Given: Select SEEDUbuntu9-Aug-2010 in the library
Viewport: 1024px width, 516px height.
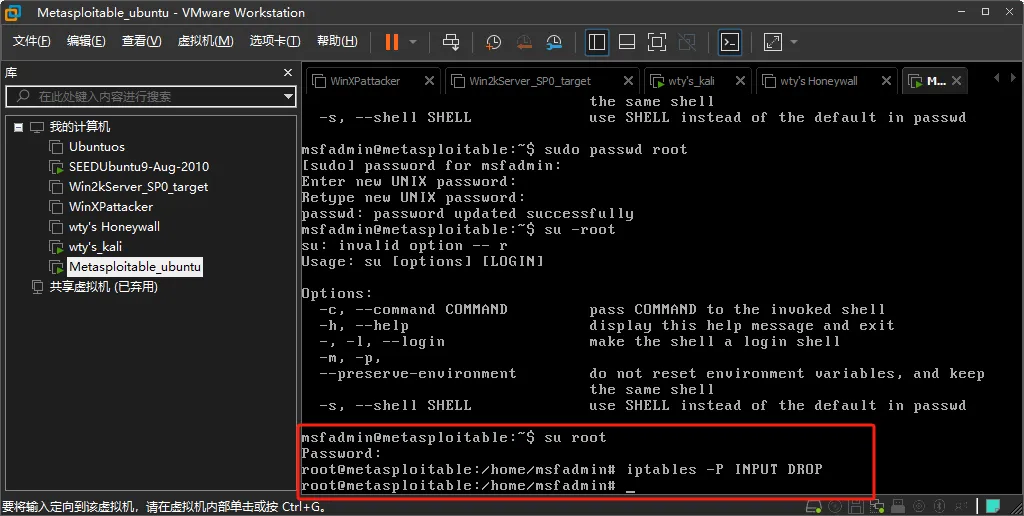Looking at the screenshot, I should click(x=139, y=167).
